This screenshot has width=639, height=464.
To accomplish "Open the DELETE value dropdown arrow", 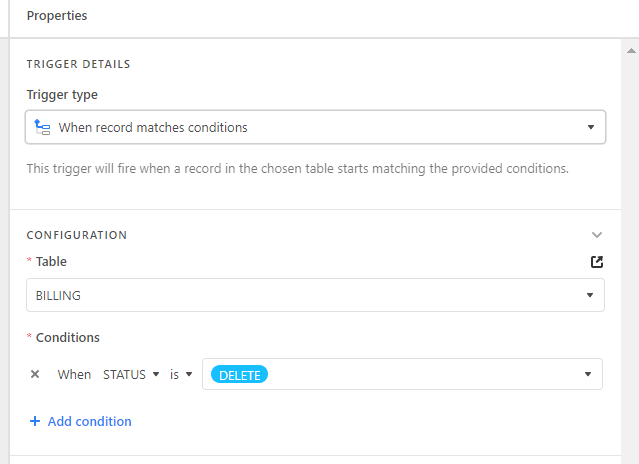I will click(588, 374).
